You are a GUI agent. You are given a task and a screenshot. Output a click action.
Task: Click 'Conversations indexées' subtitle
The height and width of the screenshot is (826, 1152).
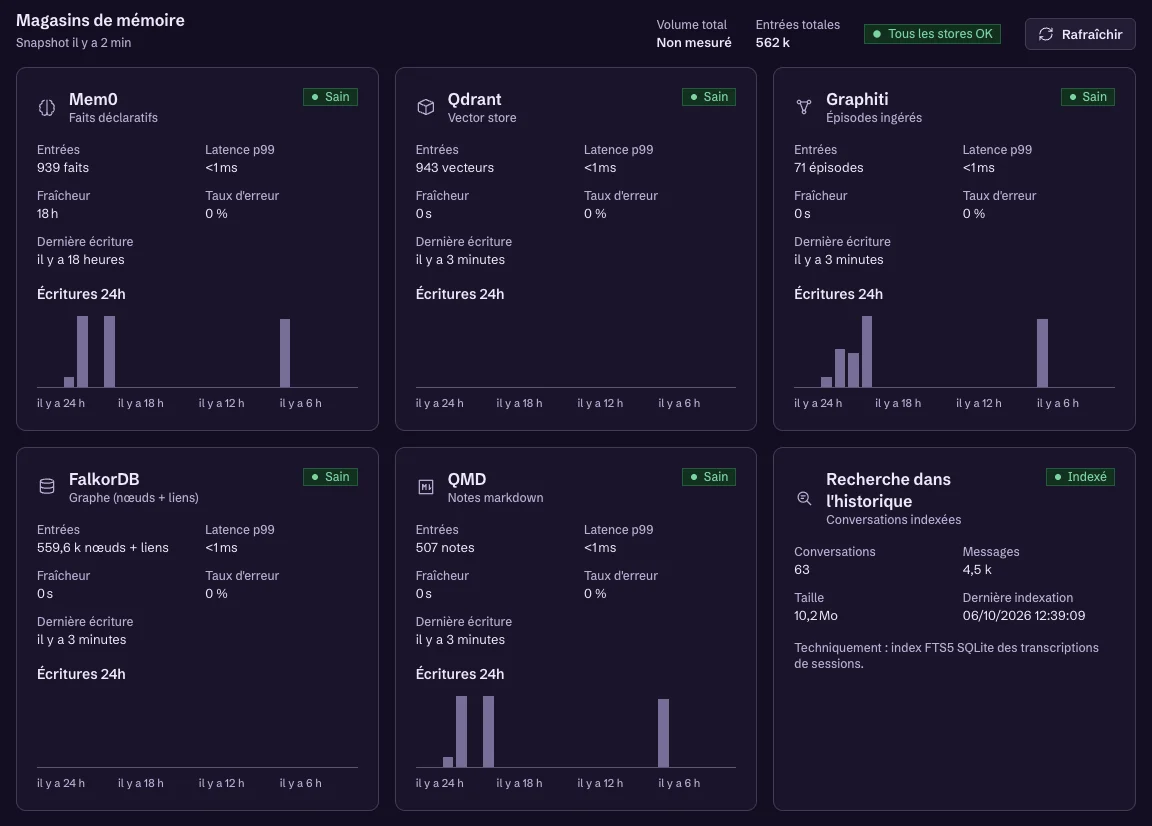click(x=893, y=520)
